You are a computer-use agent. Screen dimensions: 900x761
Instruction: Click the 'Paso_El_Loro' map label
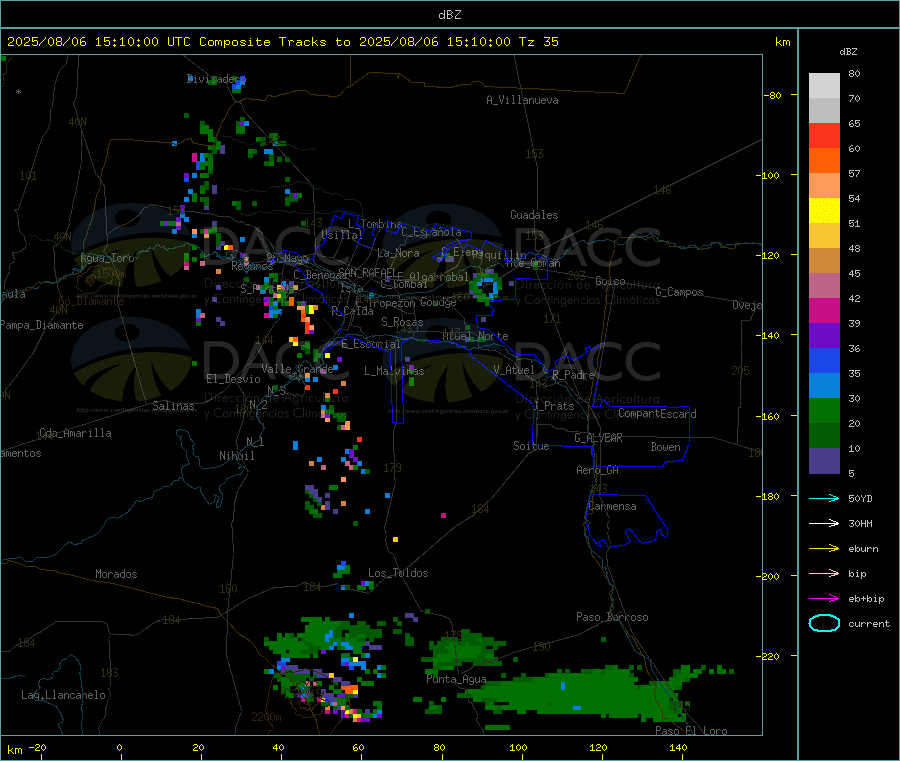click(691, 731)
